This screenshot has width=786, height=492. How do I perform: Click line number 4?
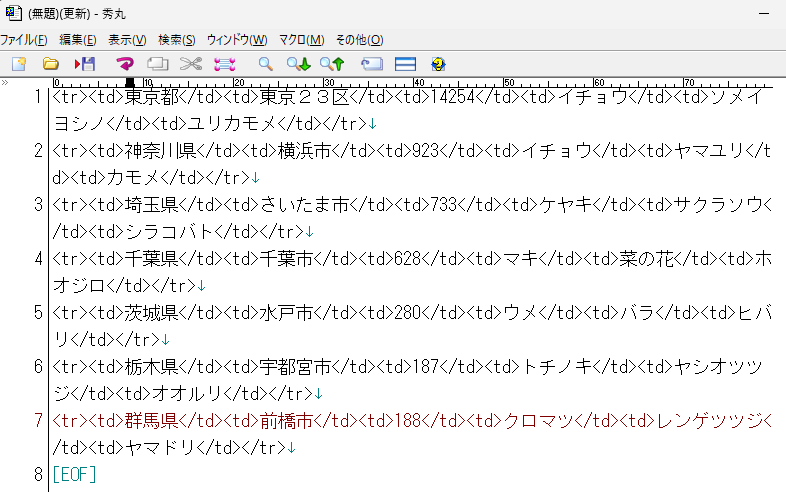[39, 259]
